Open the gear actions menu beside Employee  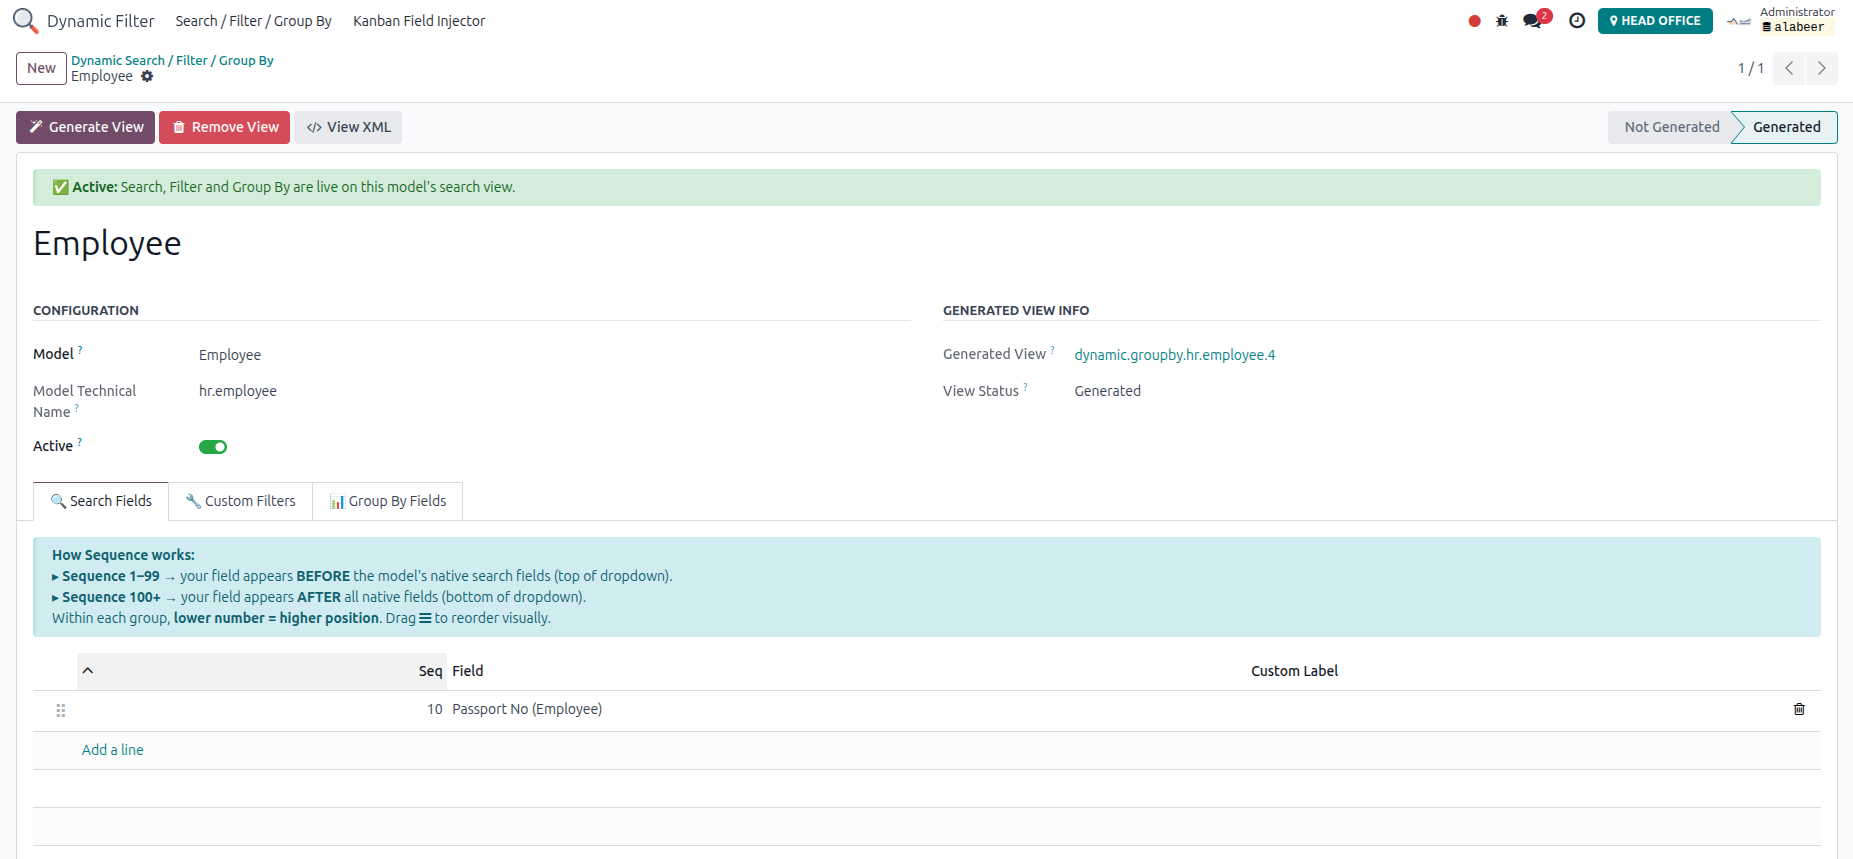pyautogui.click(x=147, y=76)
